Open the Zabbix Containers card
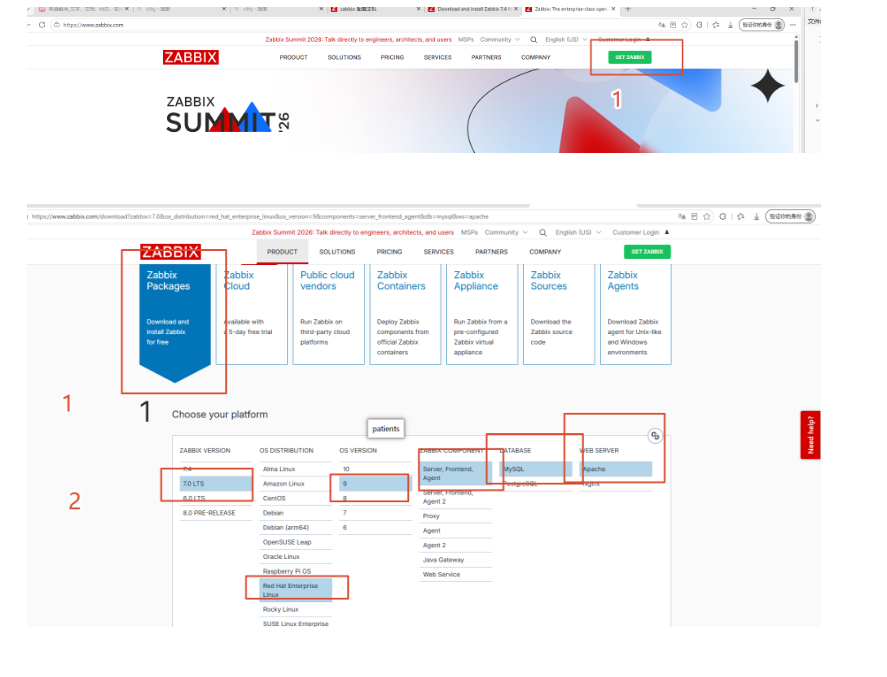This screenshot has width=887, height=677. click(405, 314)
